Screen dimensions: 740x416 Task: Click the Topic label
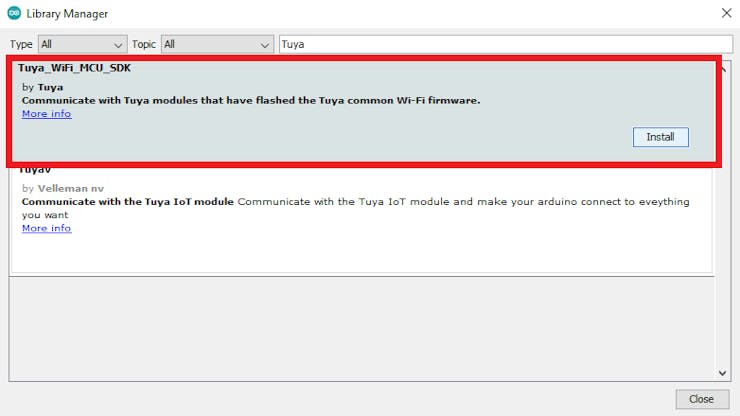click(x=144, y=44)
